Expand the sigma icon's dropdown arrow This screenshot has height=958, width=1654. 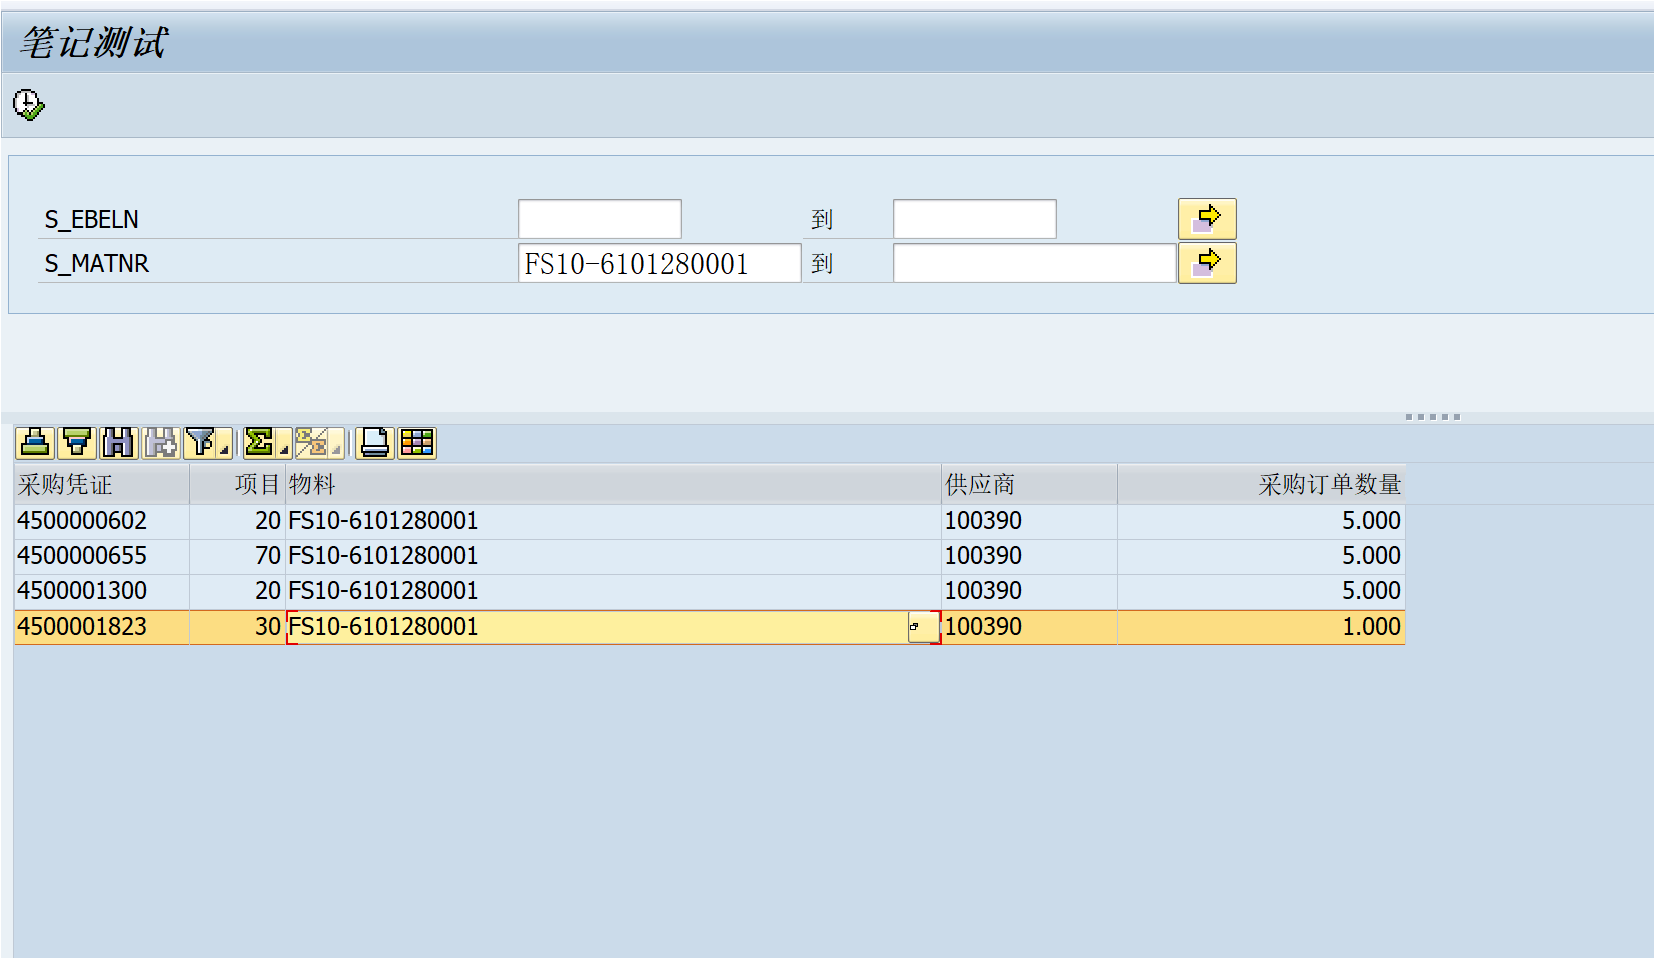[x=284, y=450]
